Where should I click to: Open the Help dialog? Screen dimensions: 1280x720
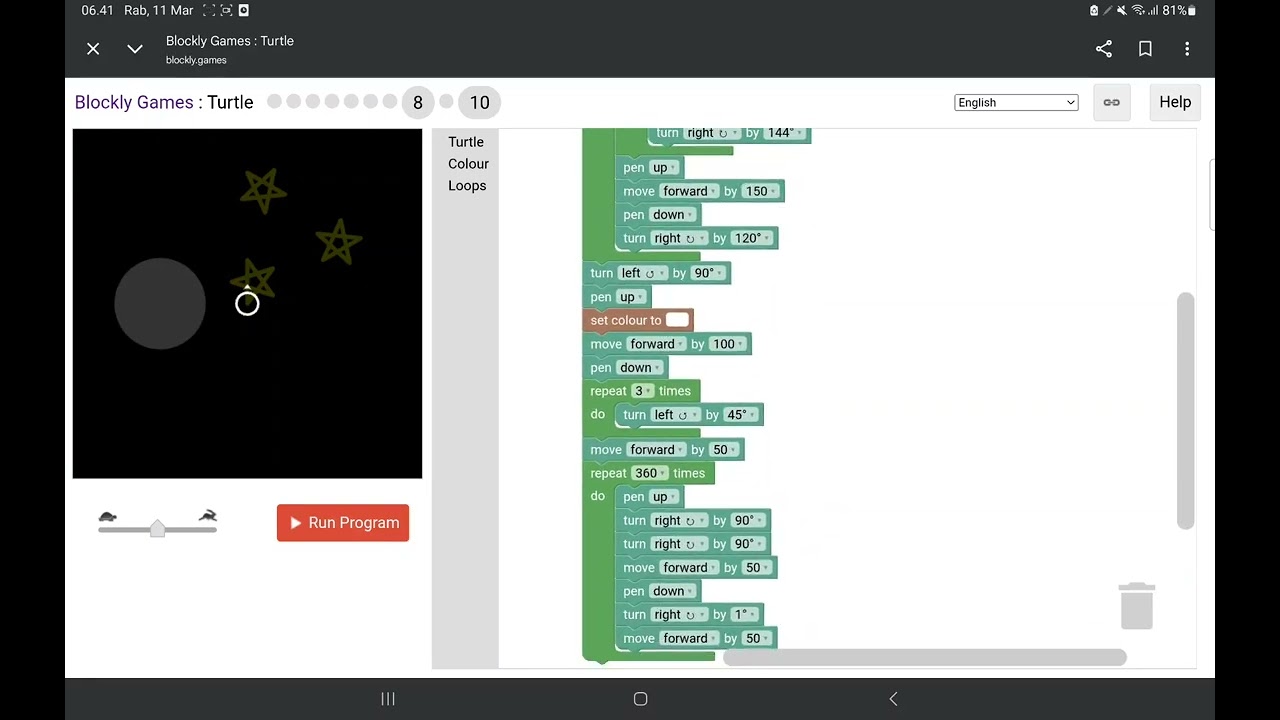point(1175,102)
